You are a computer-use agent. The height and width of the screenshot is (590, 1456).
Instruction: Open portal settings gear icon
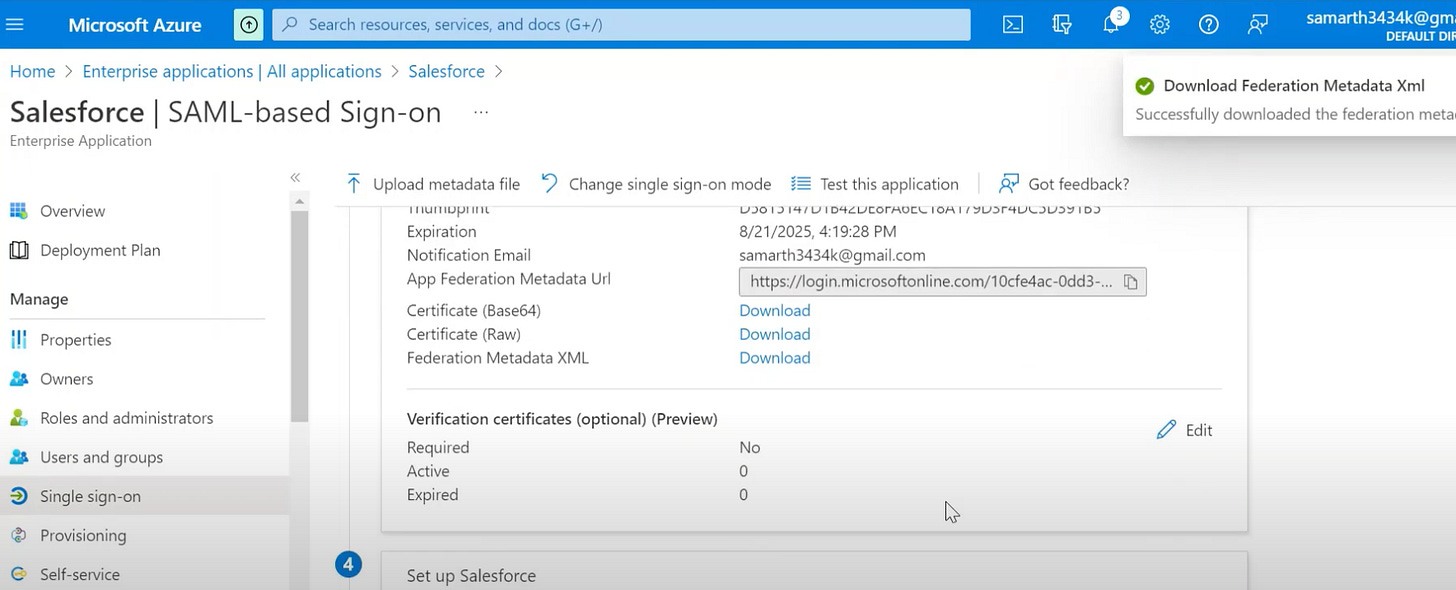coord(1160,25)
